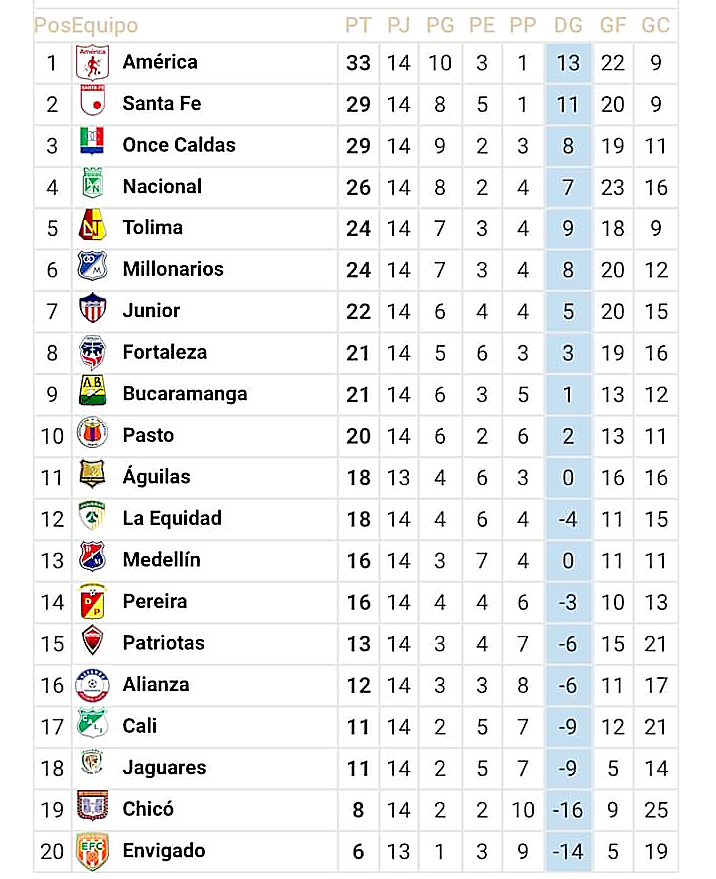Viewport: 716px width, 879px height.
Task: Click the Pereira team crest
Action: [x=92, y=602]
